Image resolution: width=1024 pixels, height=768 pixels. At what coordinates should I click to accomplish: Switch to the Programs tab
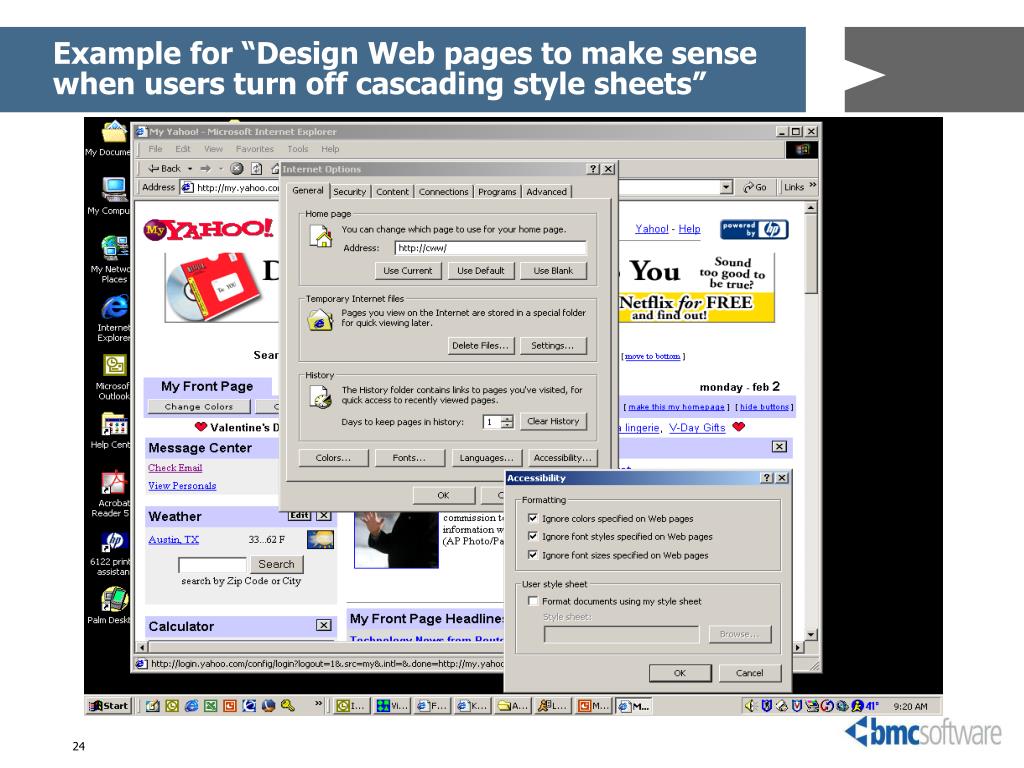click(497, 192)
